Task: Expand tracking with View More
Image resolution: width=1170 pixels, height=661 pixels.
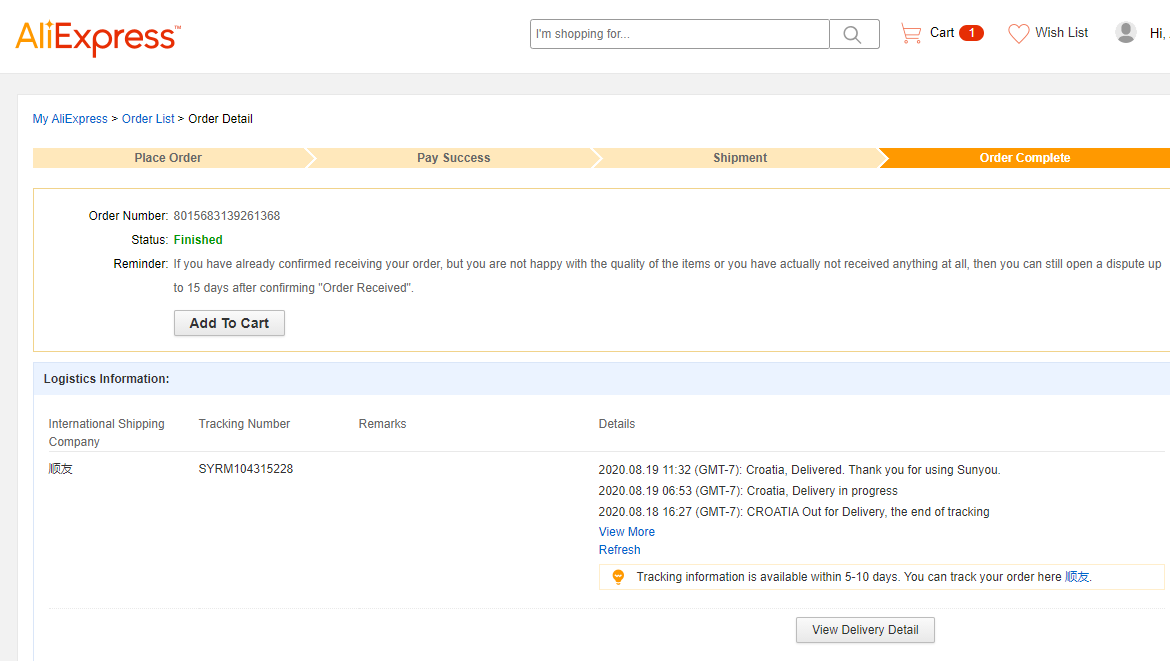Action: pos(627,532)
